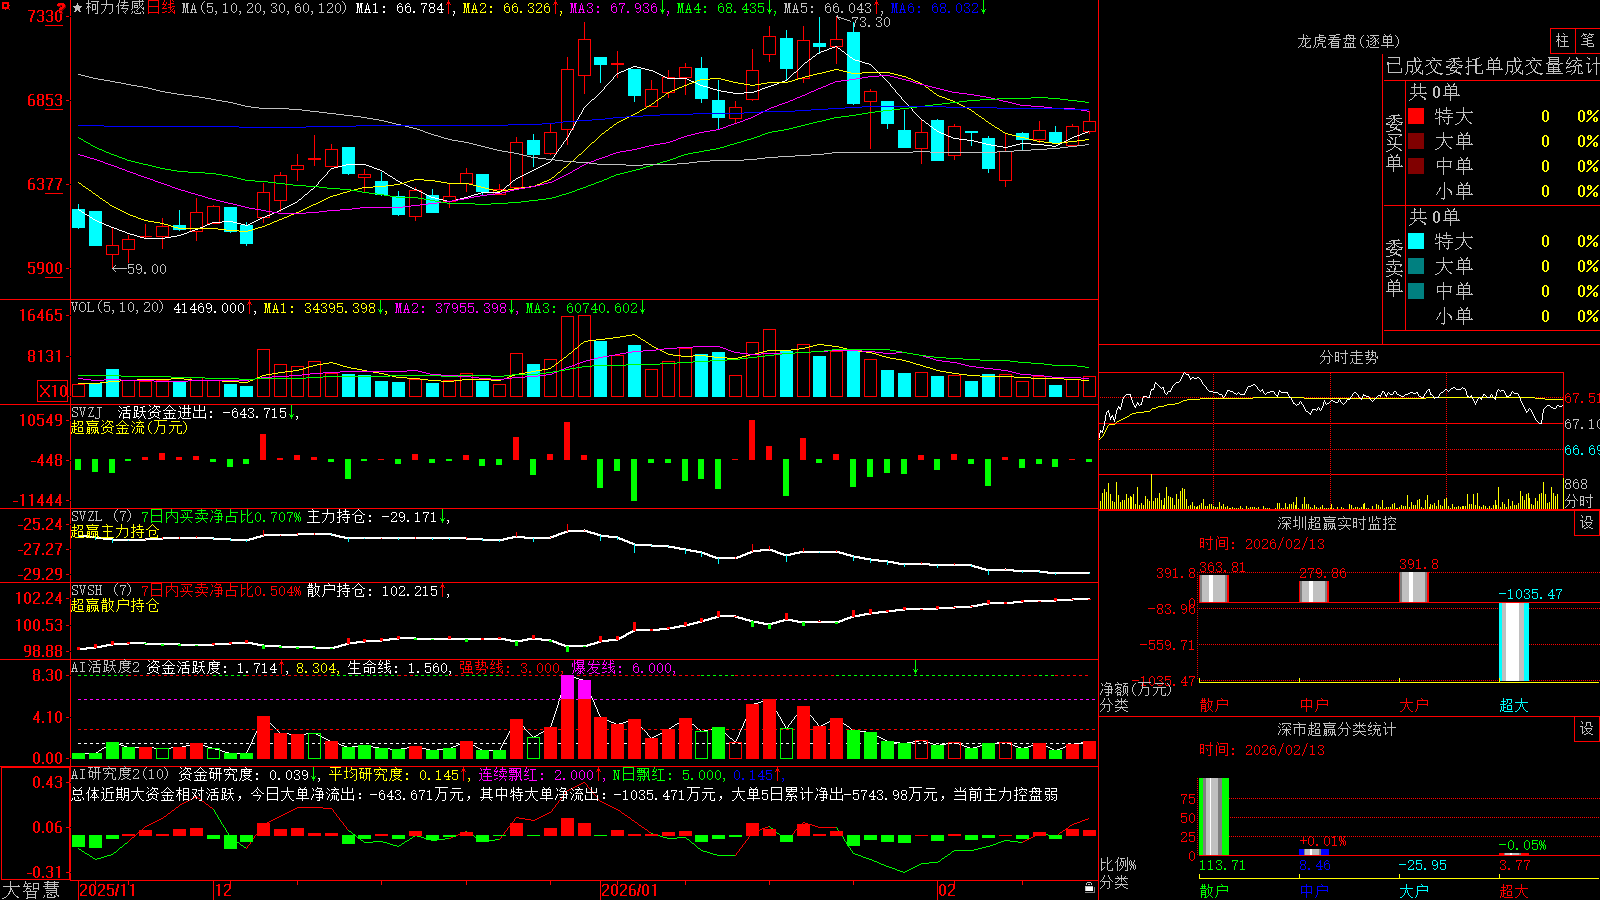The image size is (1600, 900).
Task: Click the AI研究度2(10) indicator label
Action: pyautogui.click(x=121, y=775)
